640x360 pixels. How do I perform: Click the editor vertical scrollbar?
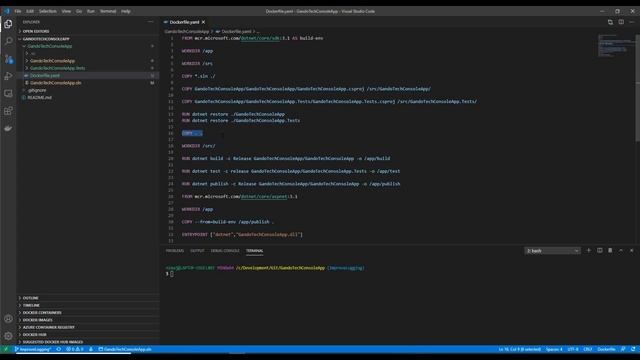coord(638,88)
